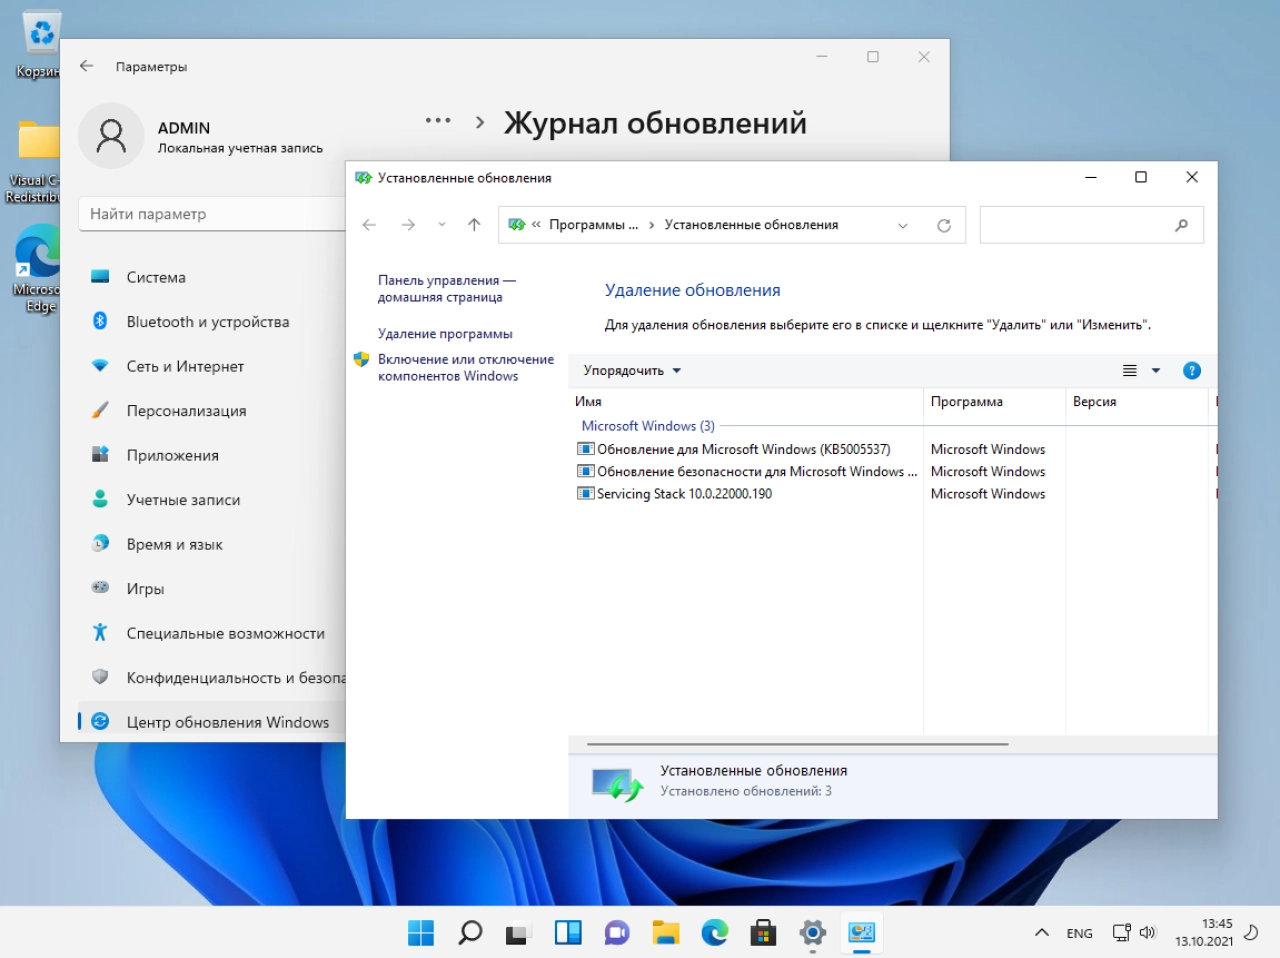The image size is (1280, 958).
Task: Click the ENG language indicator
Action: click(1079, 933)
